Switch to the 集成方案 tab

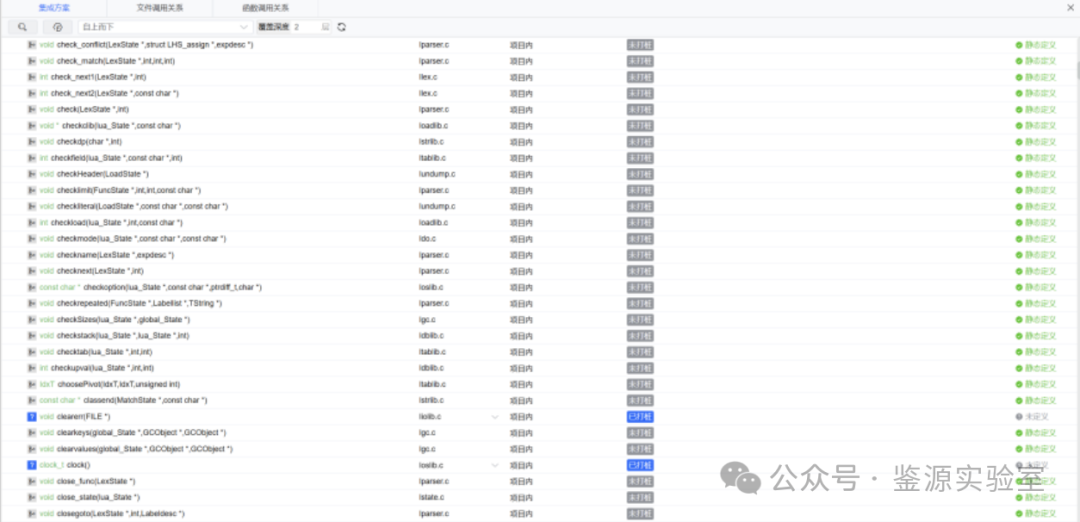[54, 8]
